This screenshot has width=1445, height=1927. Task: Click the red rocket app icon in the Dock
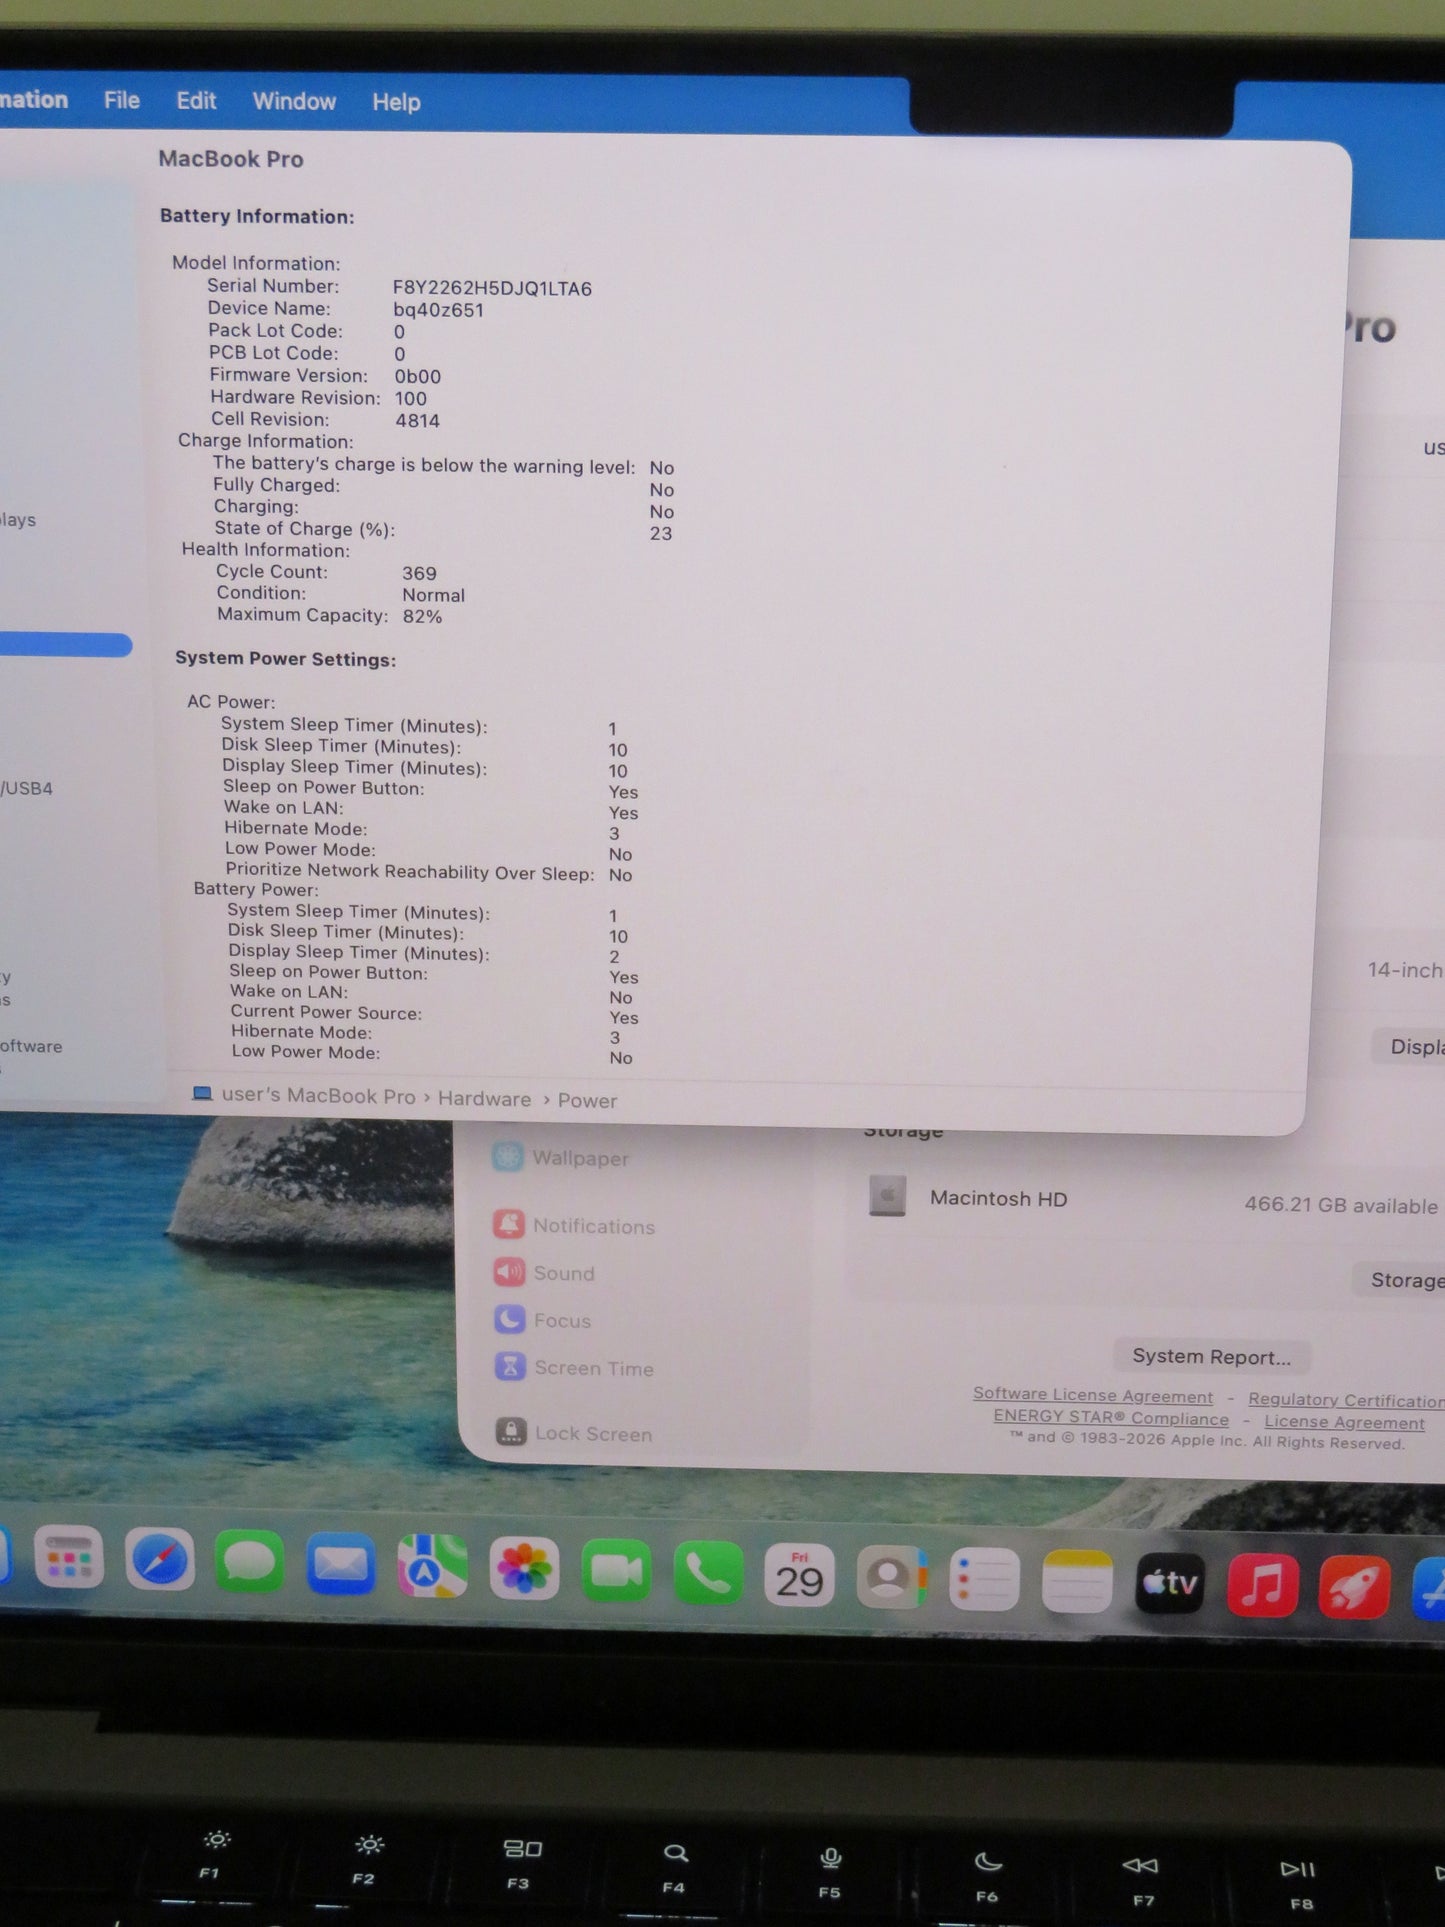point(1354,1587)
